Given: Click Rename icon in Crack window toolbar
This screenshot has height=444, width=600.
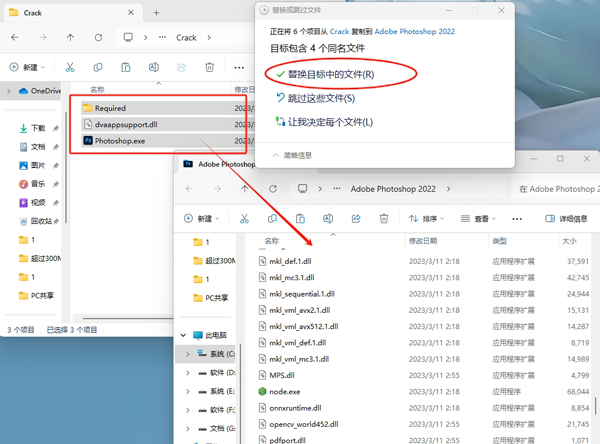Looking at the screenshot, I should pos(153,67).
